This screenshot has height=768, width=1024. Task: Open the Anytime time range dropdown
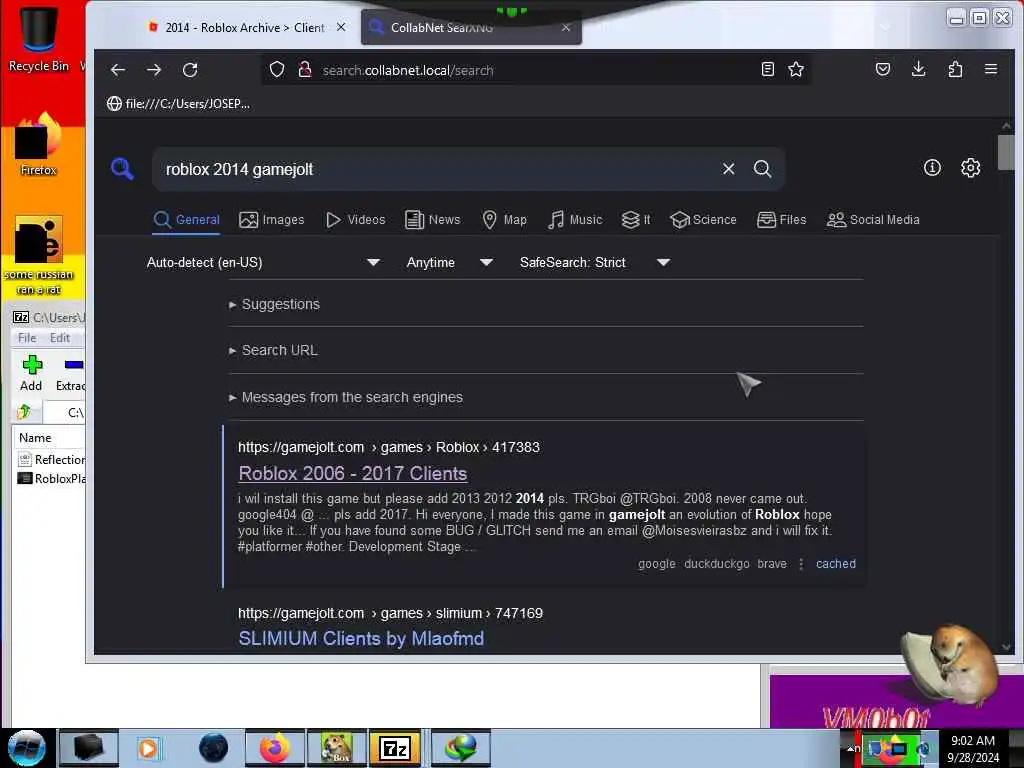point(449,263)
